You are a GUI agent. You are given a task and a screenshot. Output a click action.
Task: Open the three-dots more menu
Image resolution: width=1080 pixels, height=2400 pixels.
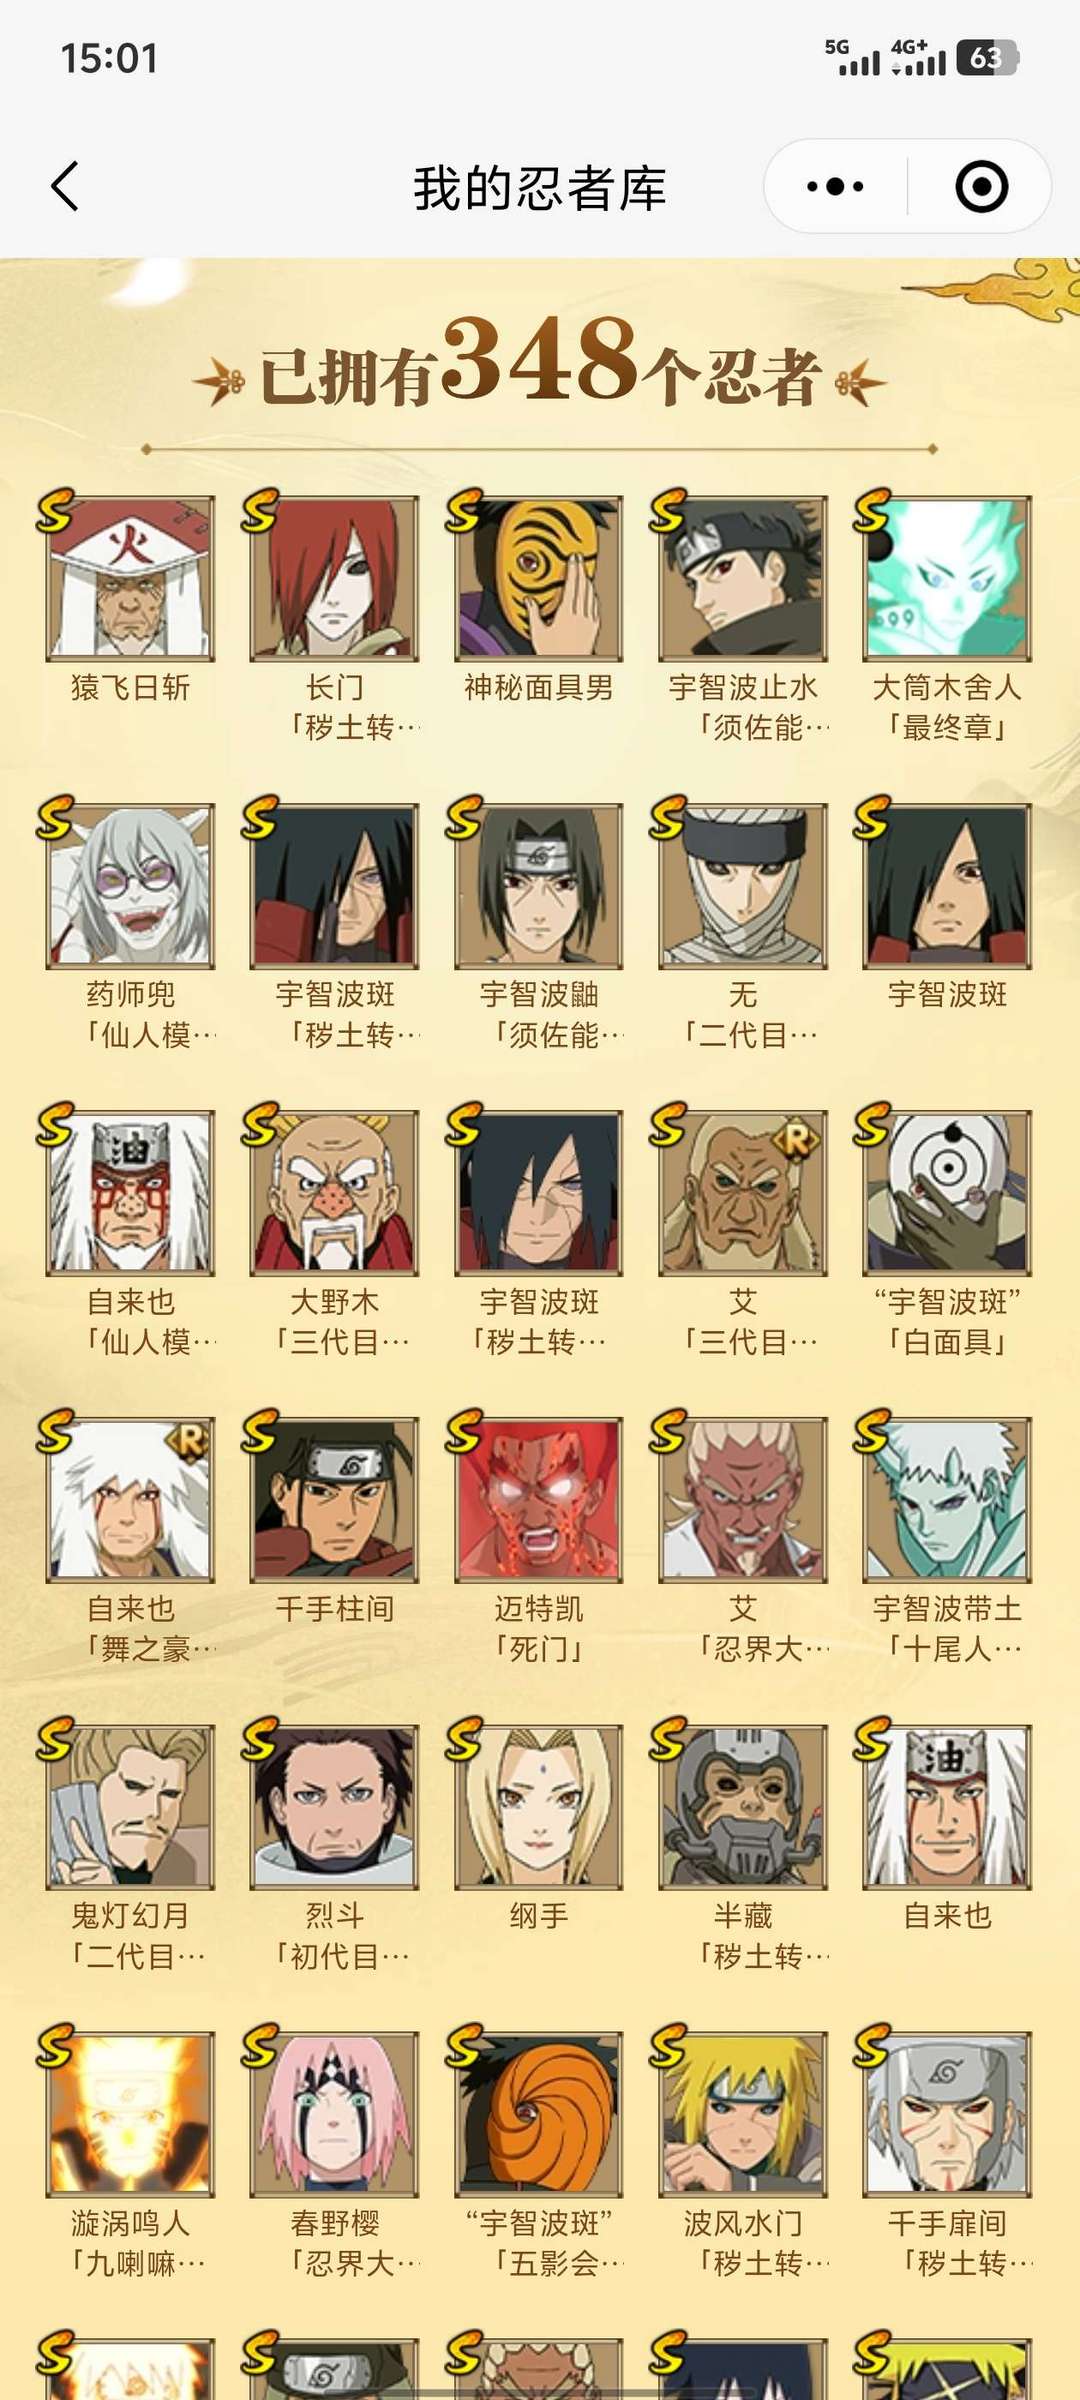point(835,187)
